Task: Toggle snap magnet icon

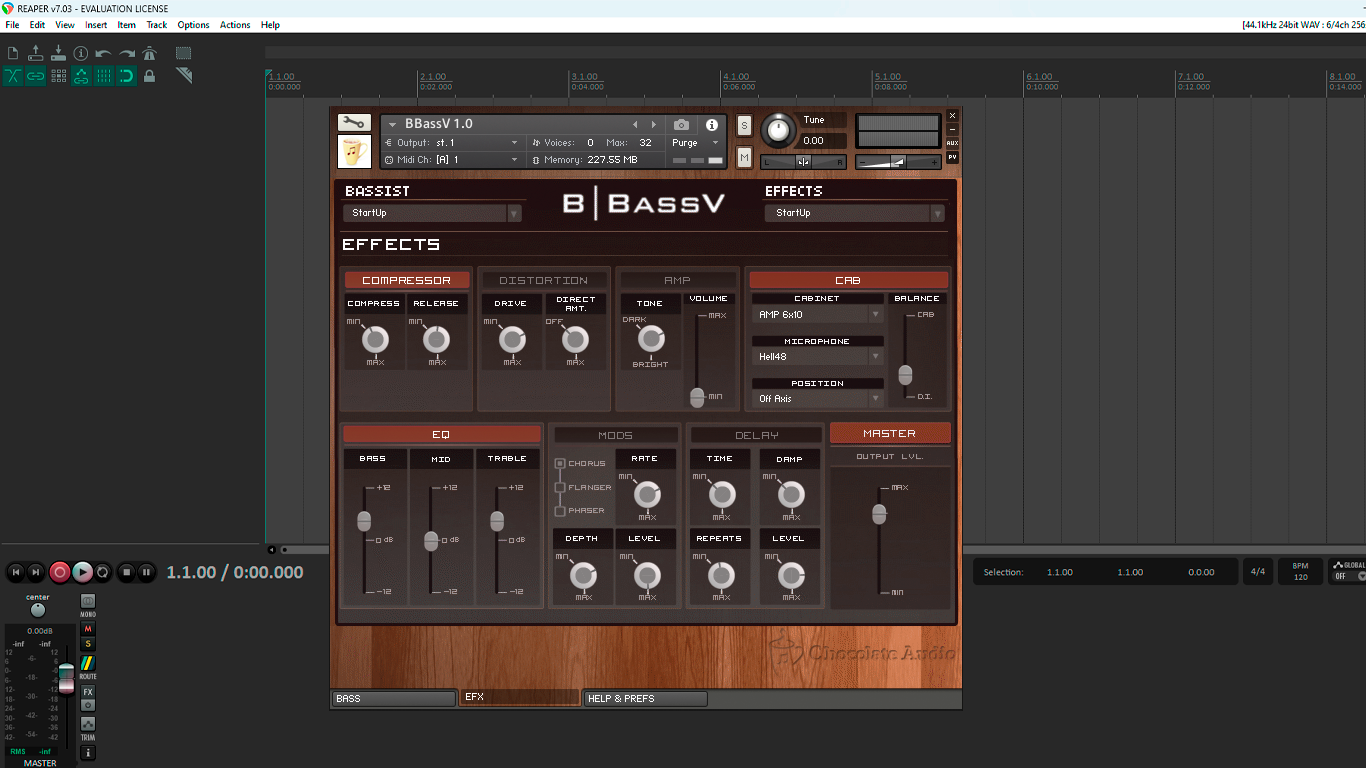Action: [127, 76]
